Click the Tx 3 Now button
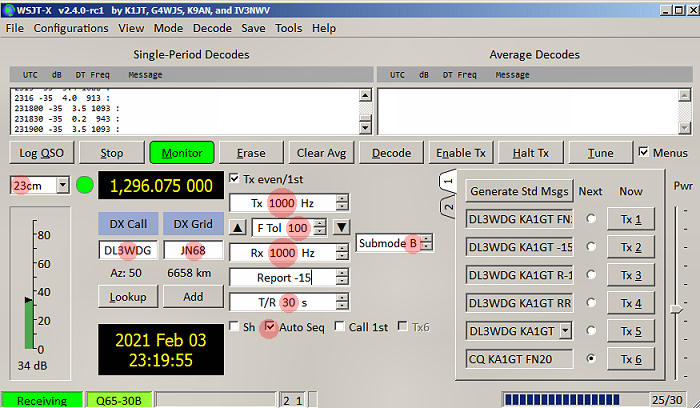This screenshot has height=408, width=700. 631,275
